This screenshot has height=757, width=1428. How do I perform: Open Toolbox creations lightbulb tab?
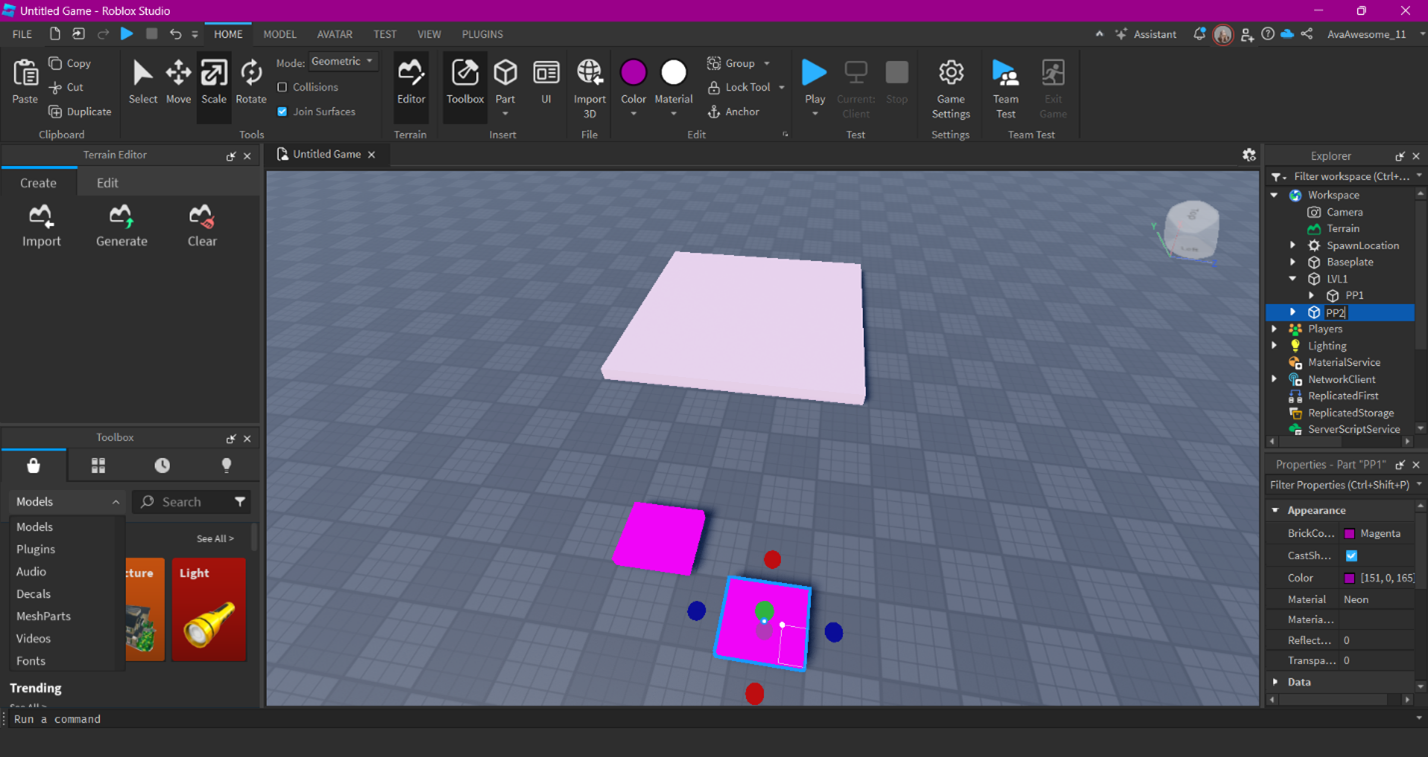pyautogui.click(x=226, y=466)
